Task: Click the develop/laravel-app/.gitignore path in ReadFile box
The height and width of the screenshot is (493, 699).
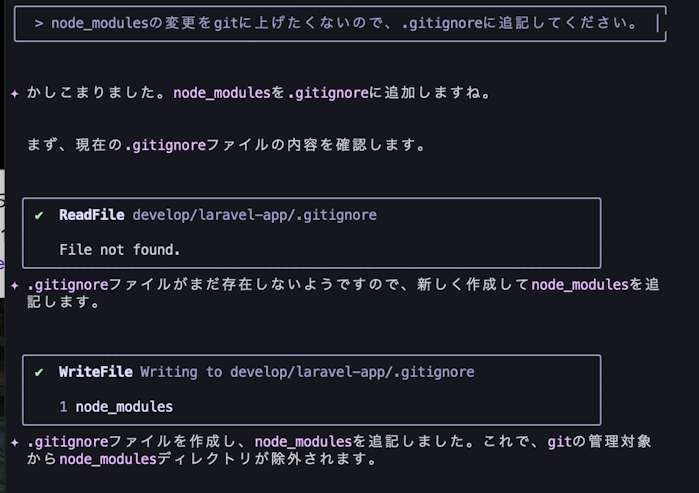Action: [255, 215]
